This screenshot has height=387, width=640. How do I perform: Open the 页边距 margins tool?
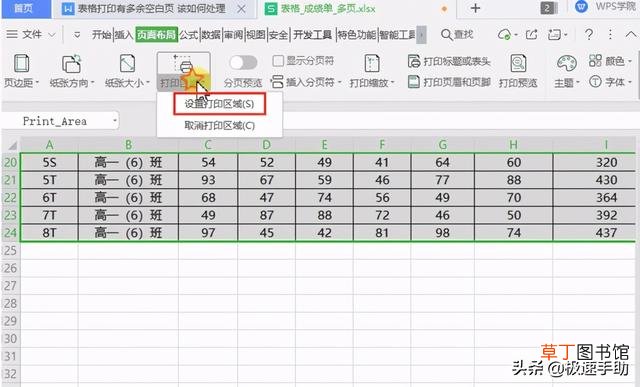pos(21,71)
